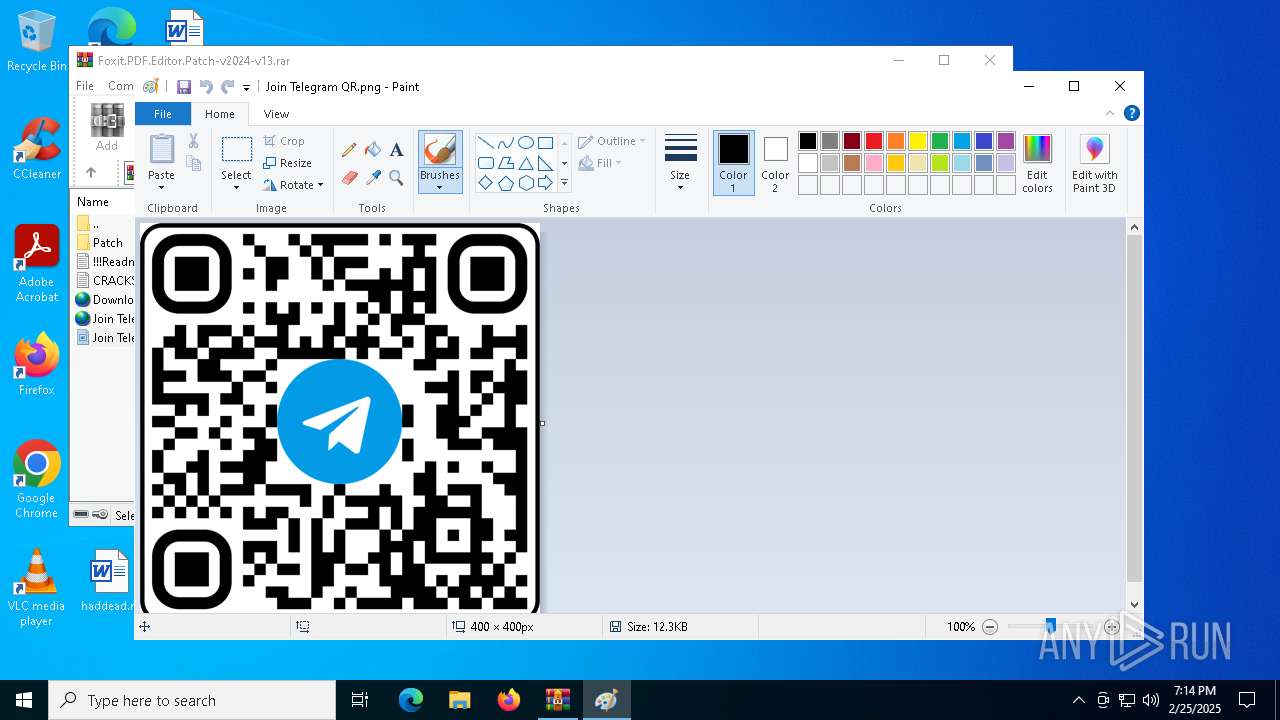
Task: Pick the green color swatch
Action: pyautogui.click(x=940, y=141)
